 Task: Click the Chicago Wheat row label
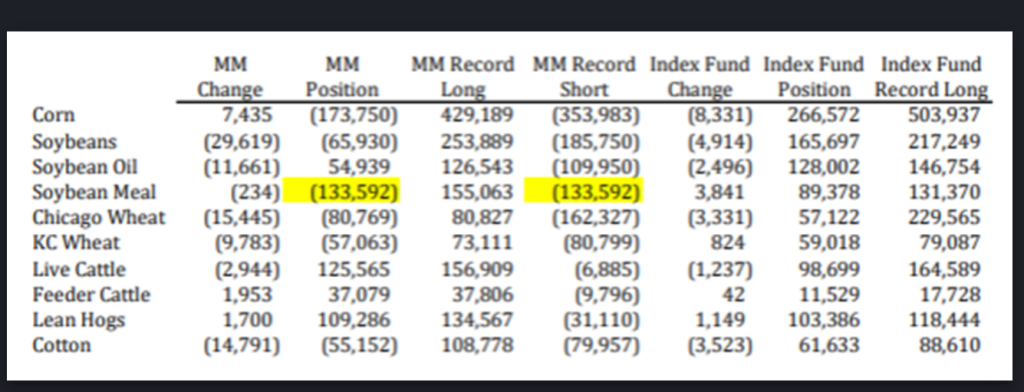[x=99, y=218]
